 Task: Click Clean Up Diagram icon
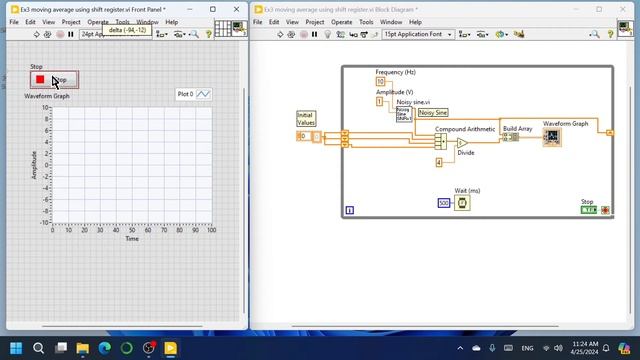coord(519,35)
